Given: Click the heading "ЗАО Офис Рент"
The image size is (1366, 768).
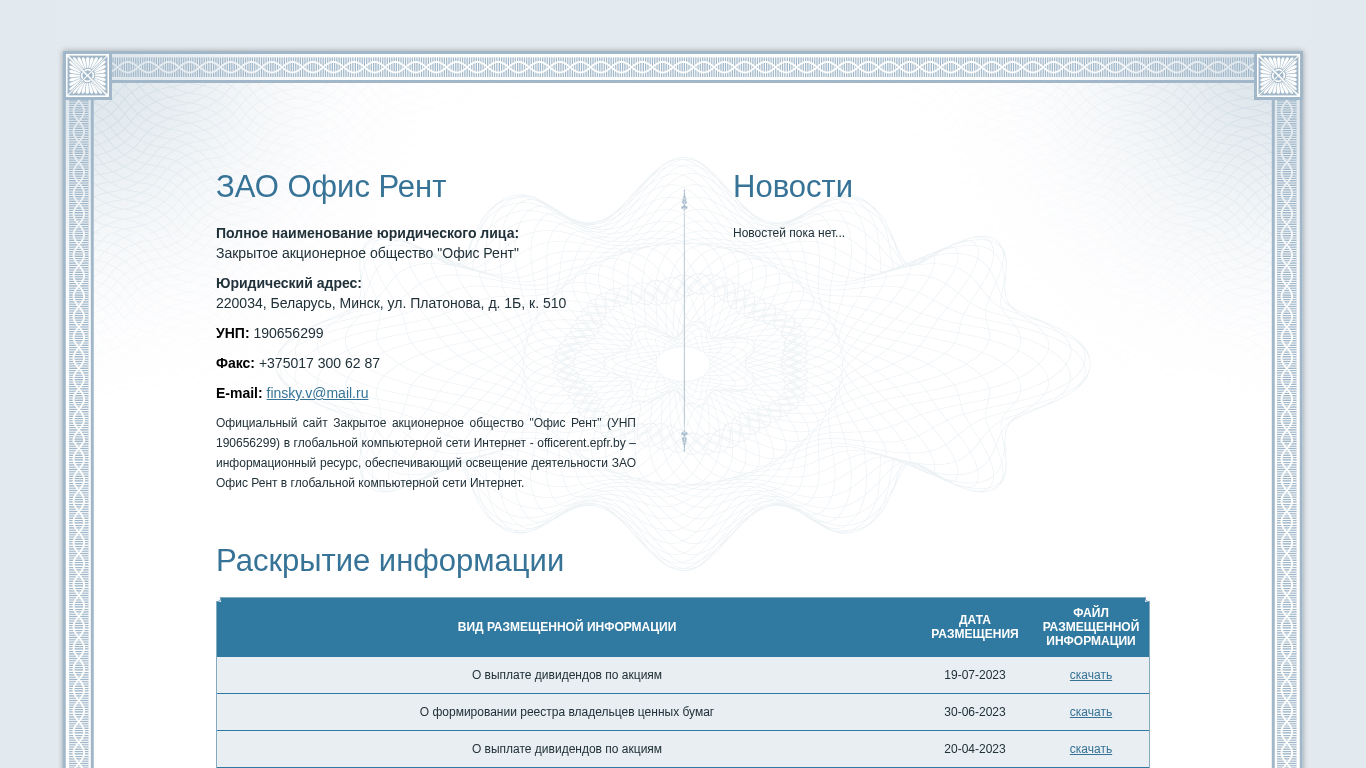Looking at the screenshot, I should coord(331,187).
